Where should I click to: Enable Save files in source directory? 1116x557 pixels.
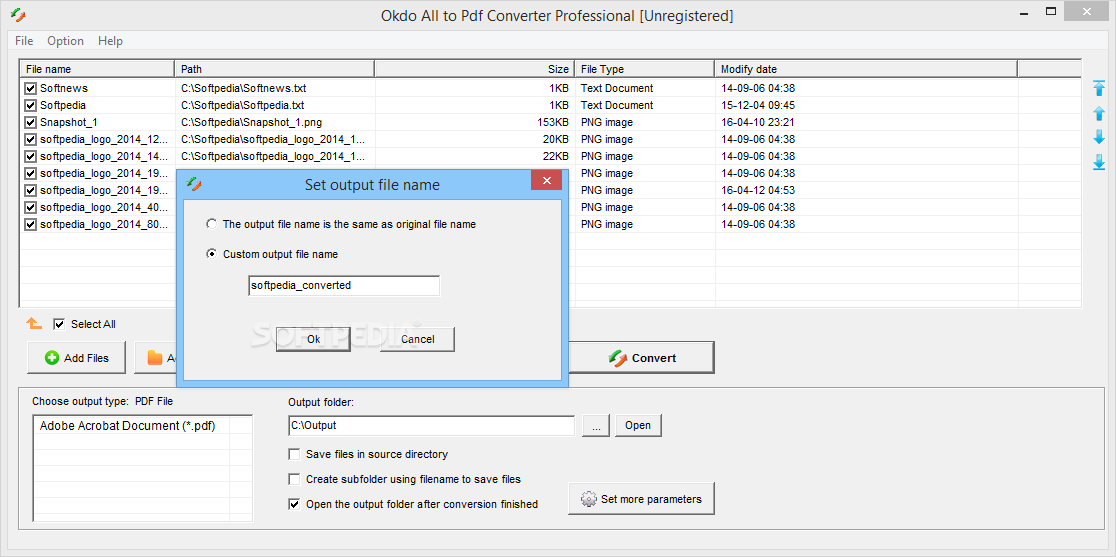pos(294,454)
